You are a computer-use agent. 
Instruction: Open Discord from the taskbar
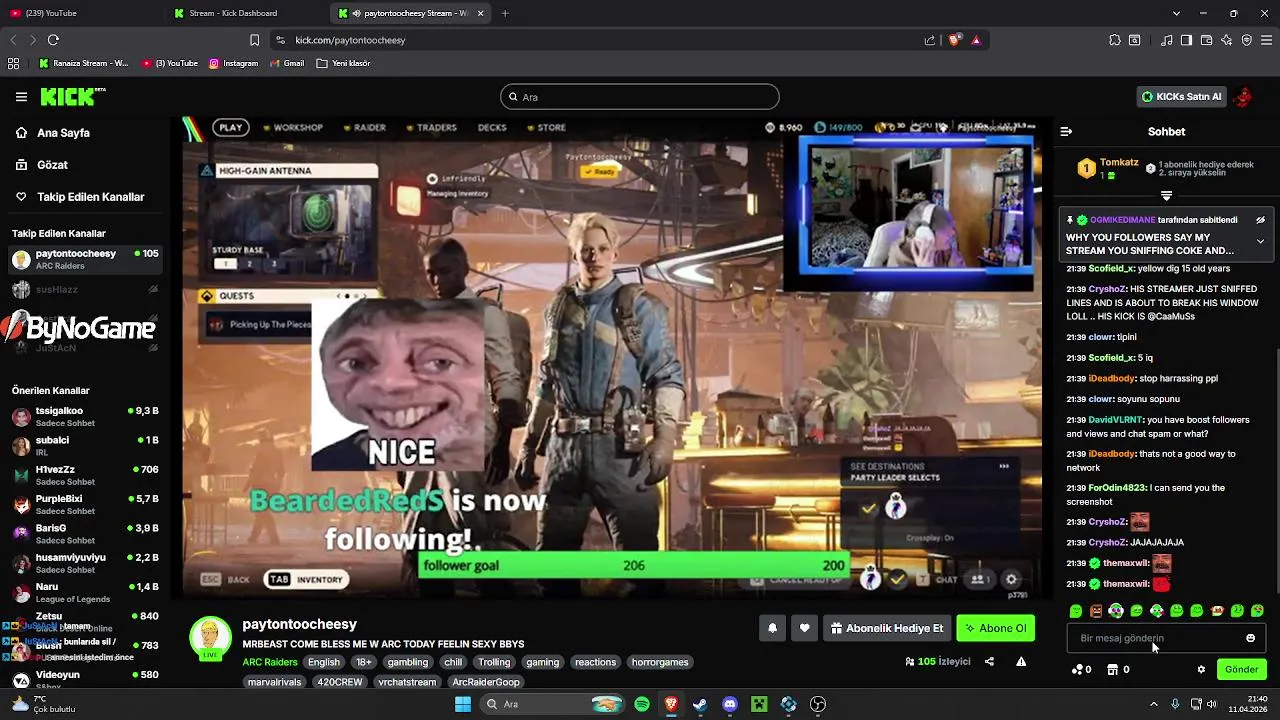point(730,704)
